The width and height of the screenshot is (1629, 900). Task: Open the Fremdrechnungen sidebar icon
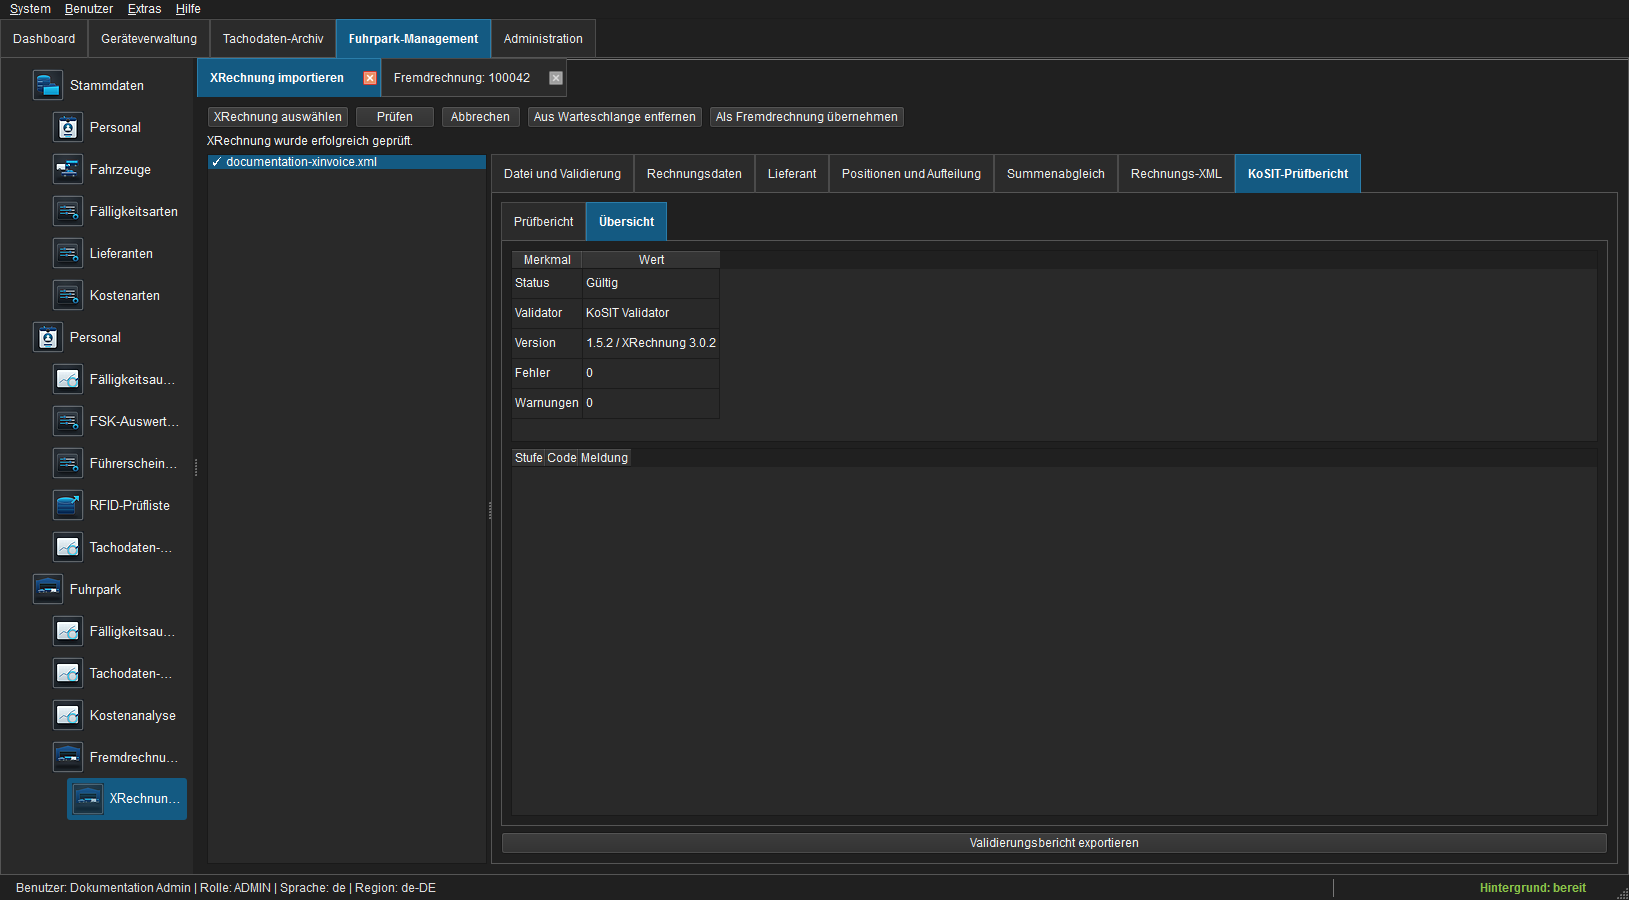pyautogui.click(x=68, y=757)
